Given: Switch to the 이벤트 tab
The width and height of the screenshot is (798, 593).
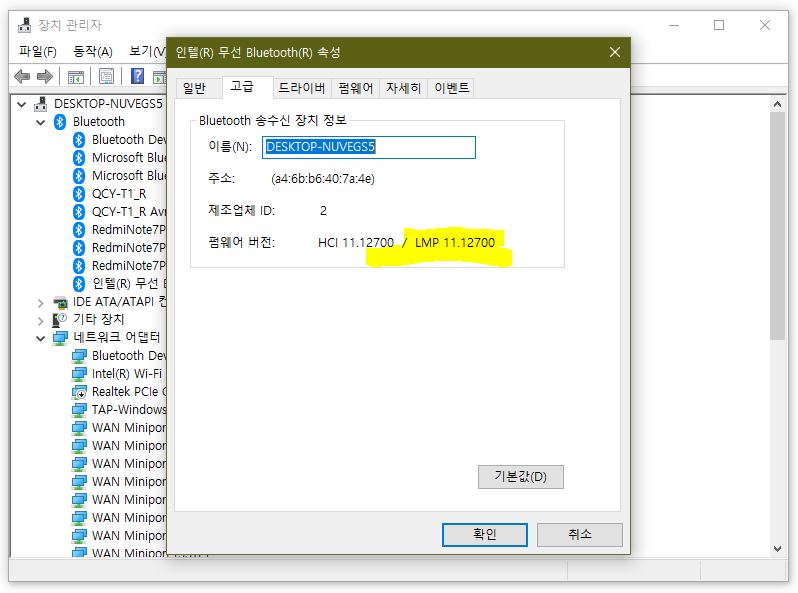Looking at the screenshot, I should pyautogui.click(x=451, y=89).
